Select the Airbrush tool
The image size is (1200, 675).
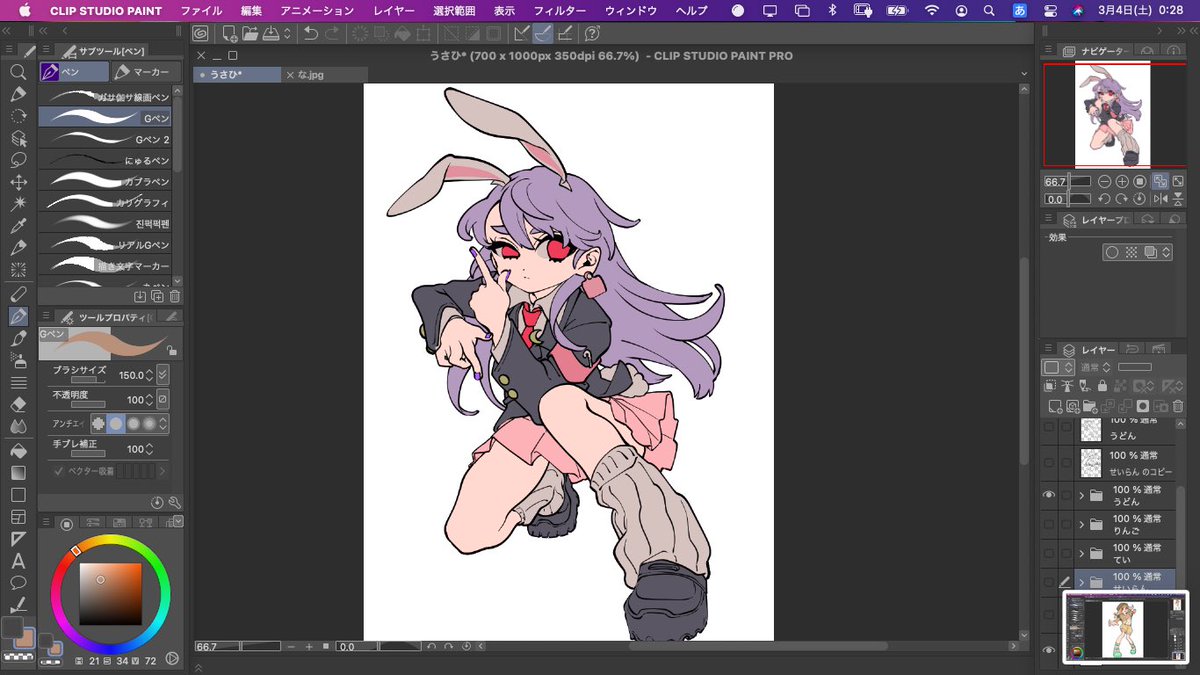[18, 361]
